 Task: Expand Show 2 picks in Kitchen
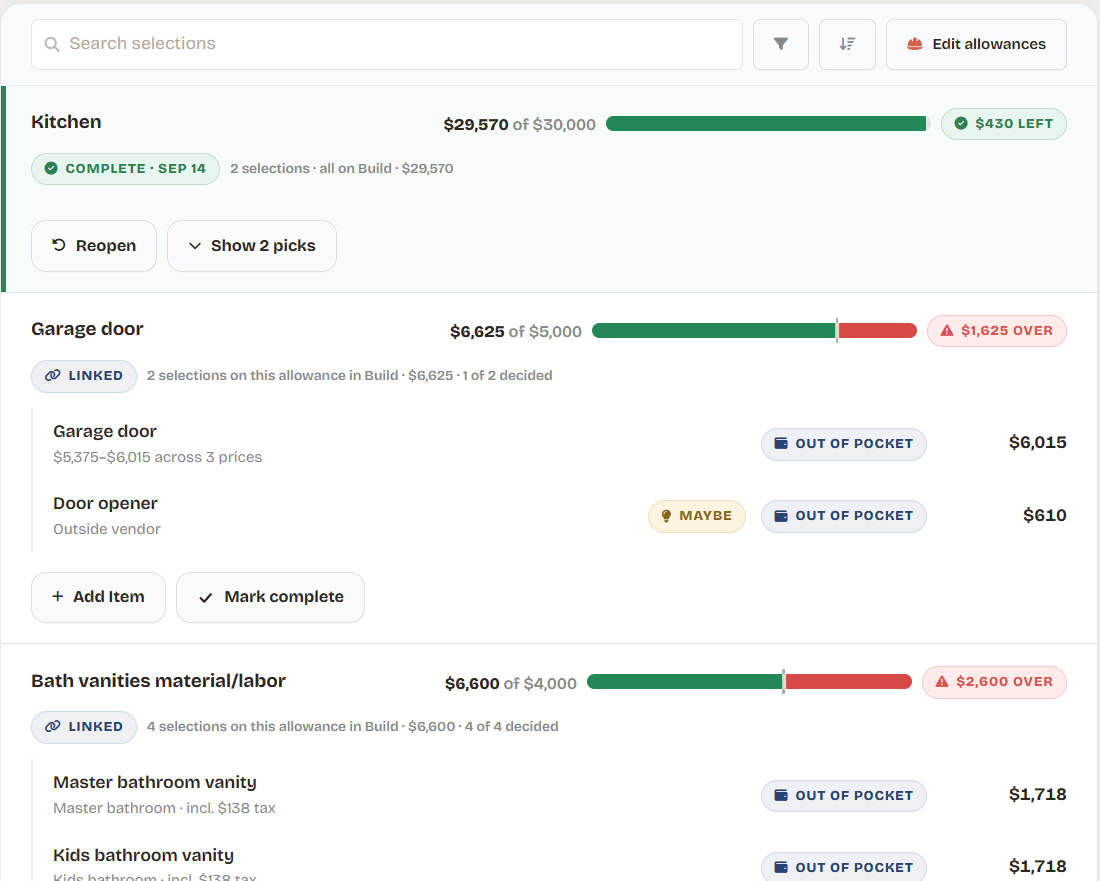pos(252,246)
